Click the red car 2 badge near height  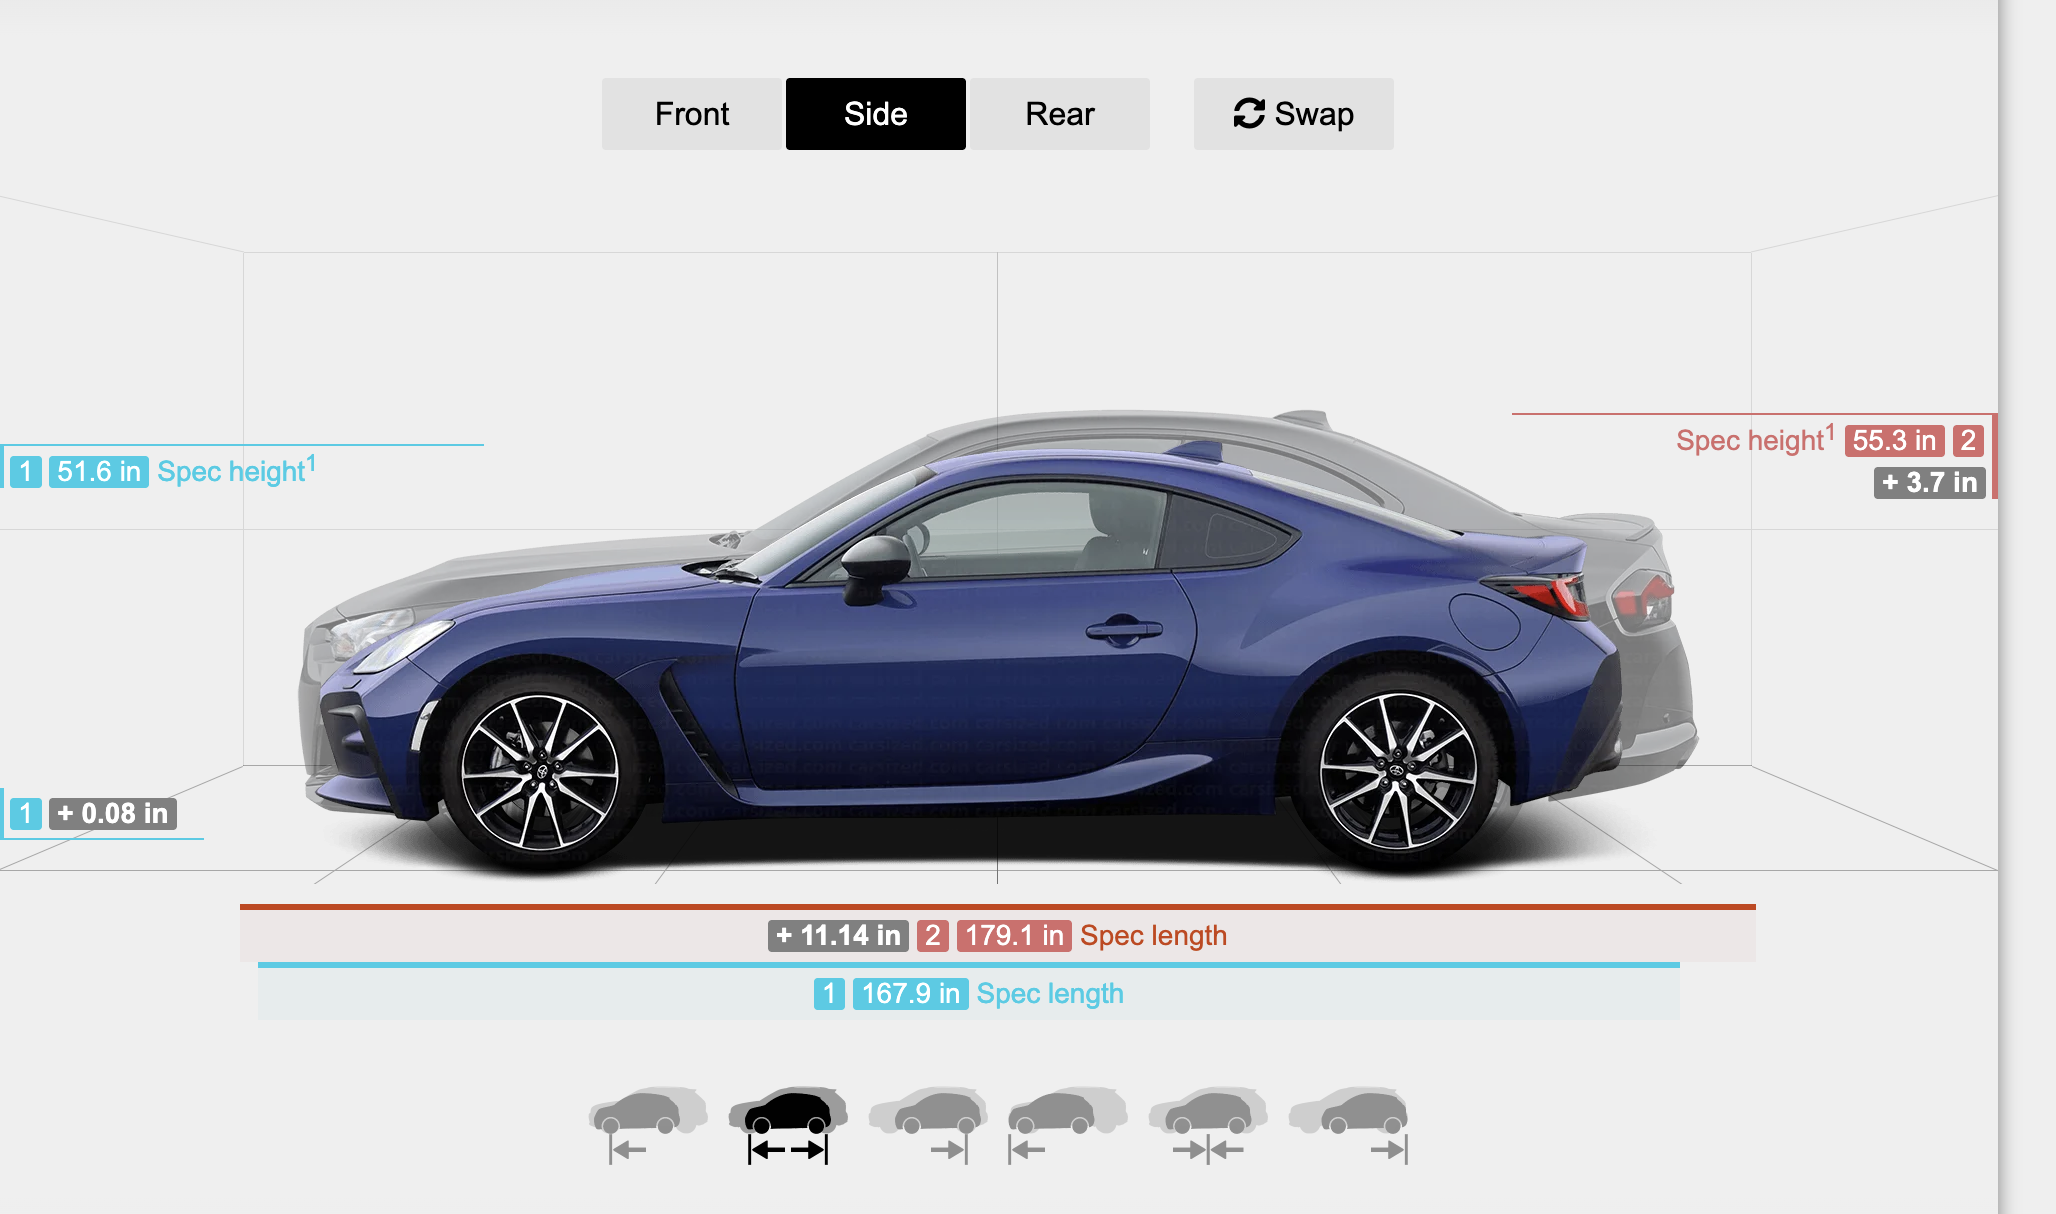pyautogui.click(x=1968, y=440)
